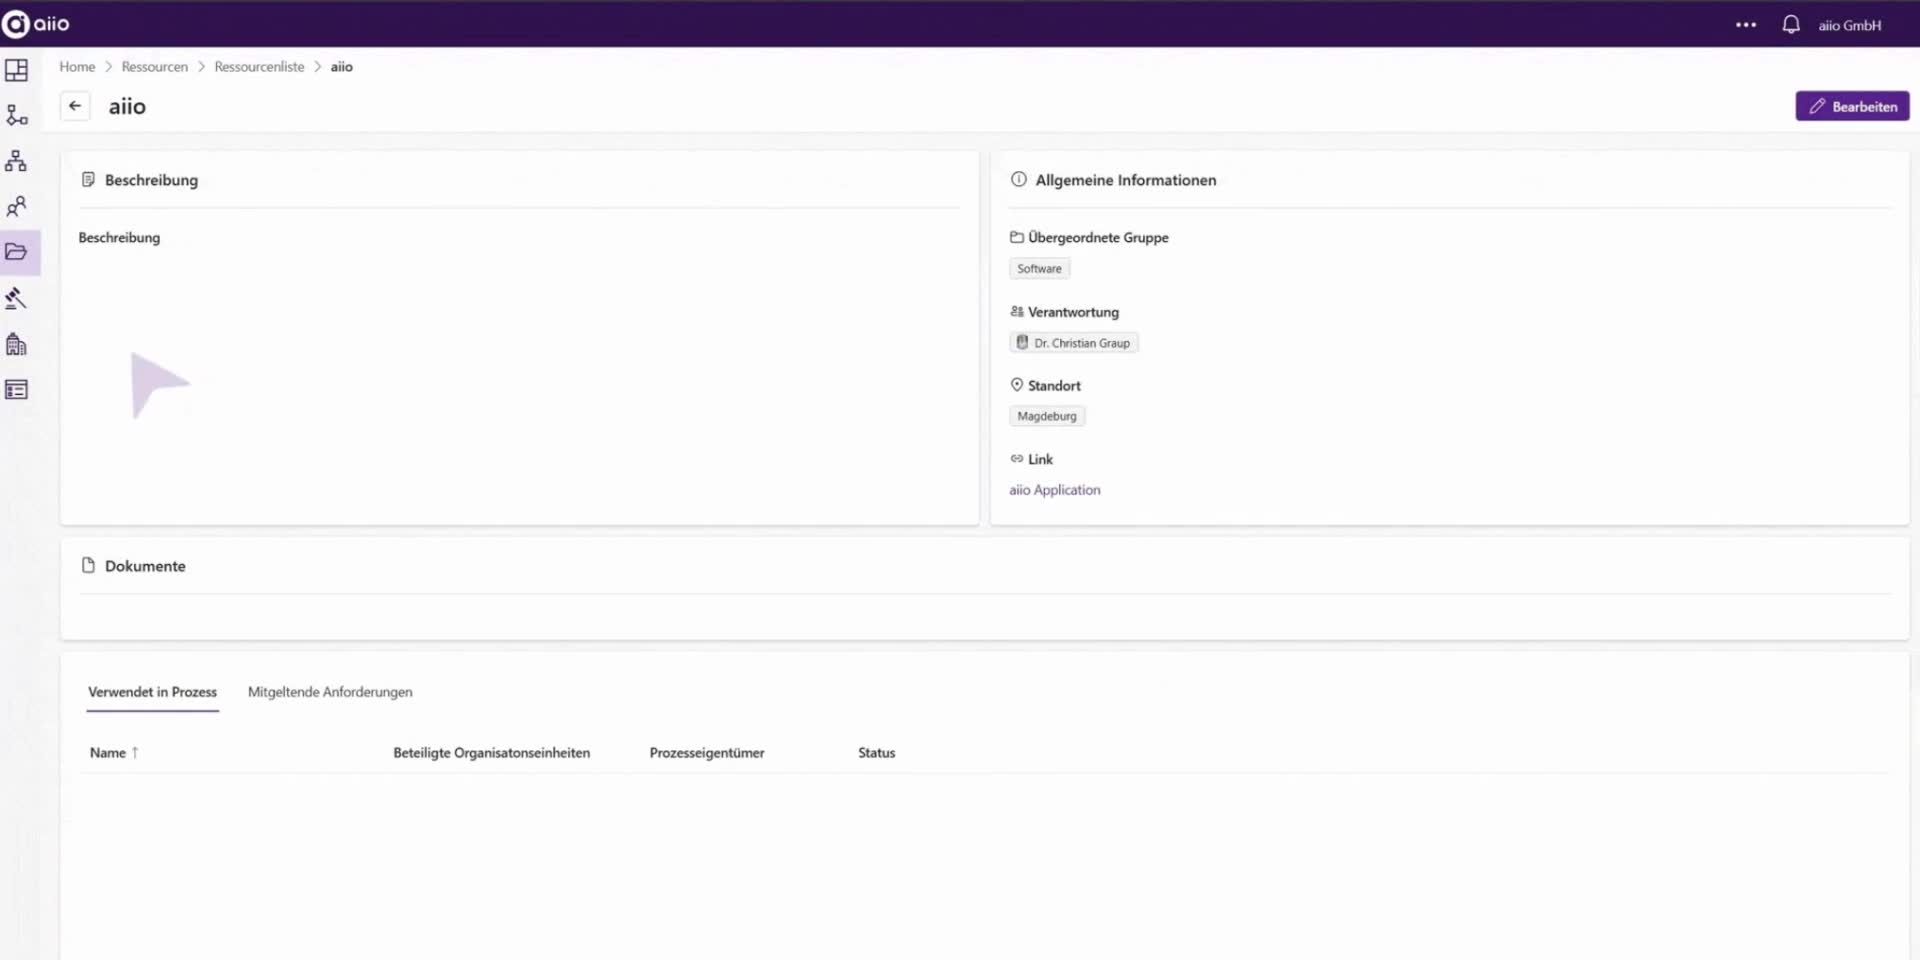Open the people and roles icon in the sidebar
The width and height of the screenshot is (1920, 960).
[17, 206]
